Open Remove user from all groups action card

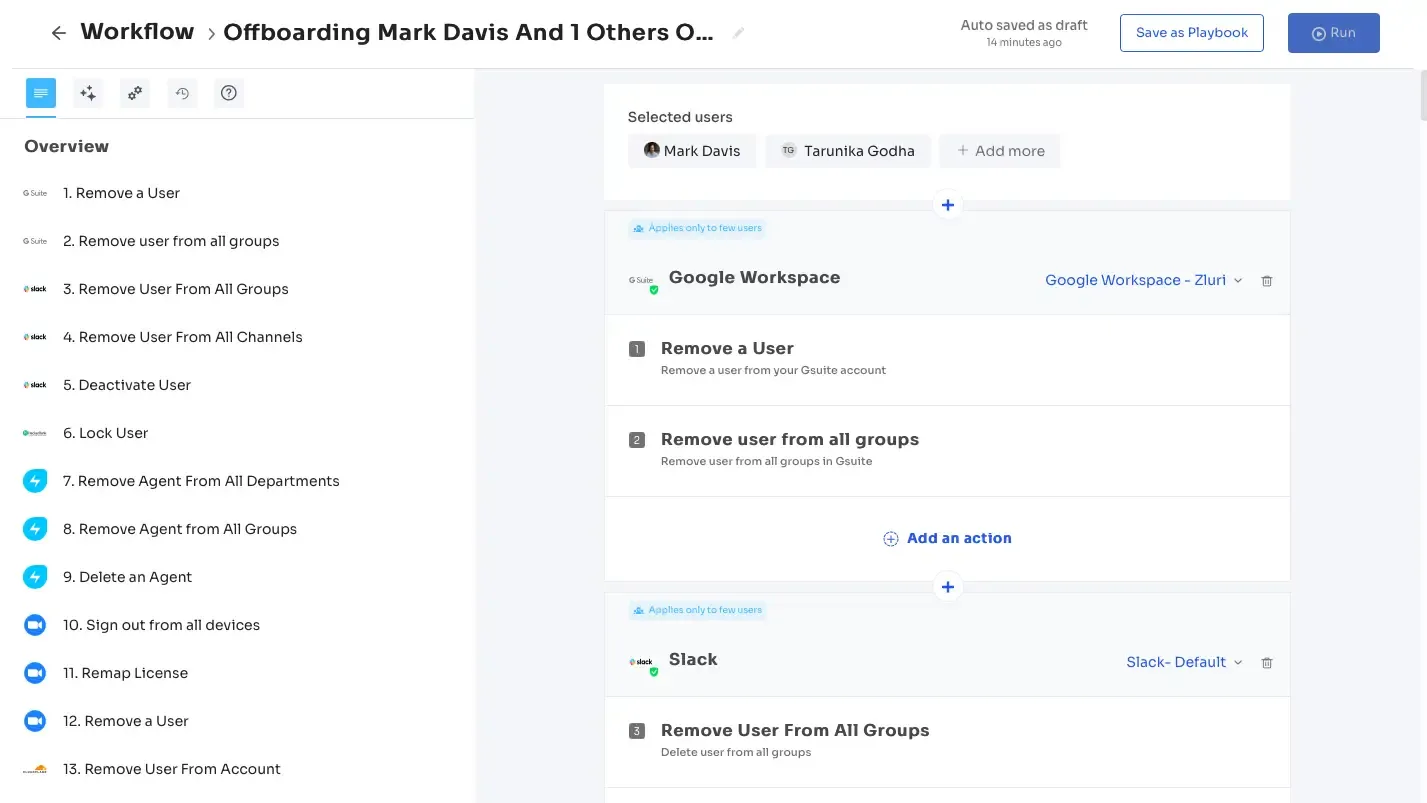pyautogui.click(x=947, y=451)
